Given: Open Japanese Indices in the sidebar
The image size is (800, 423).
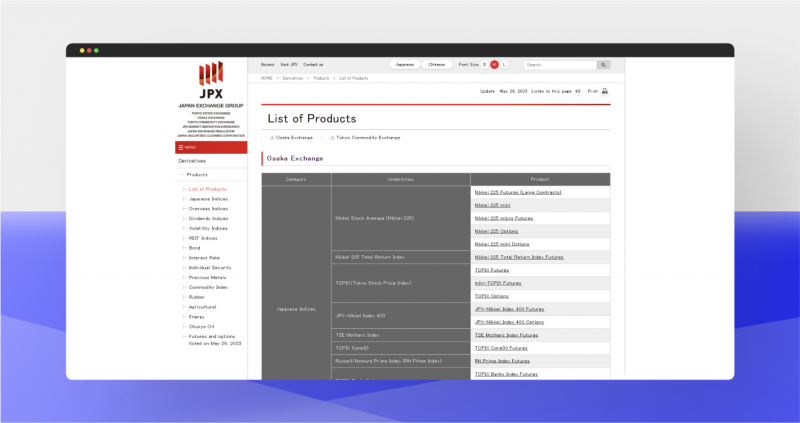Looking at the screenshot, I should 208,199.
